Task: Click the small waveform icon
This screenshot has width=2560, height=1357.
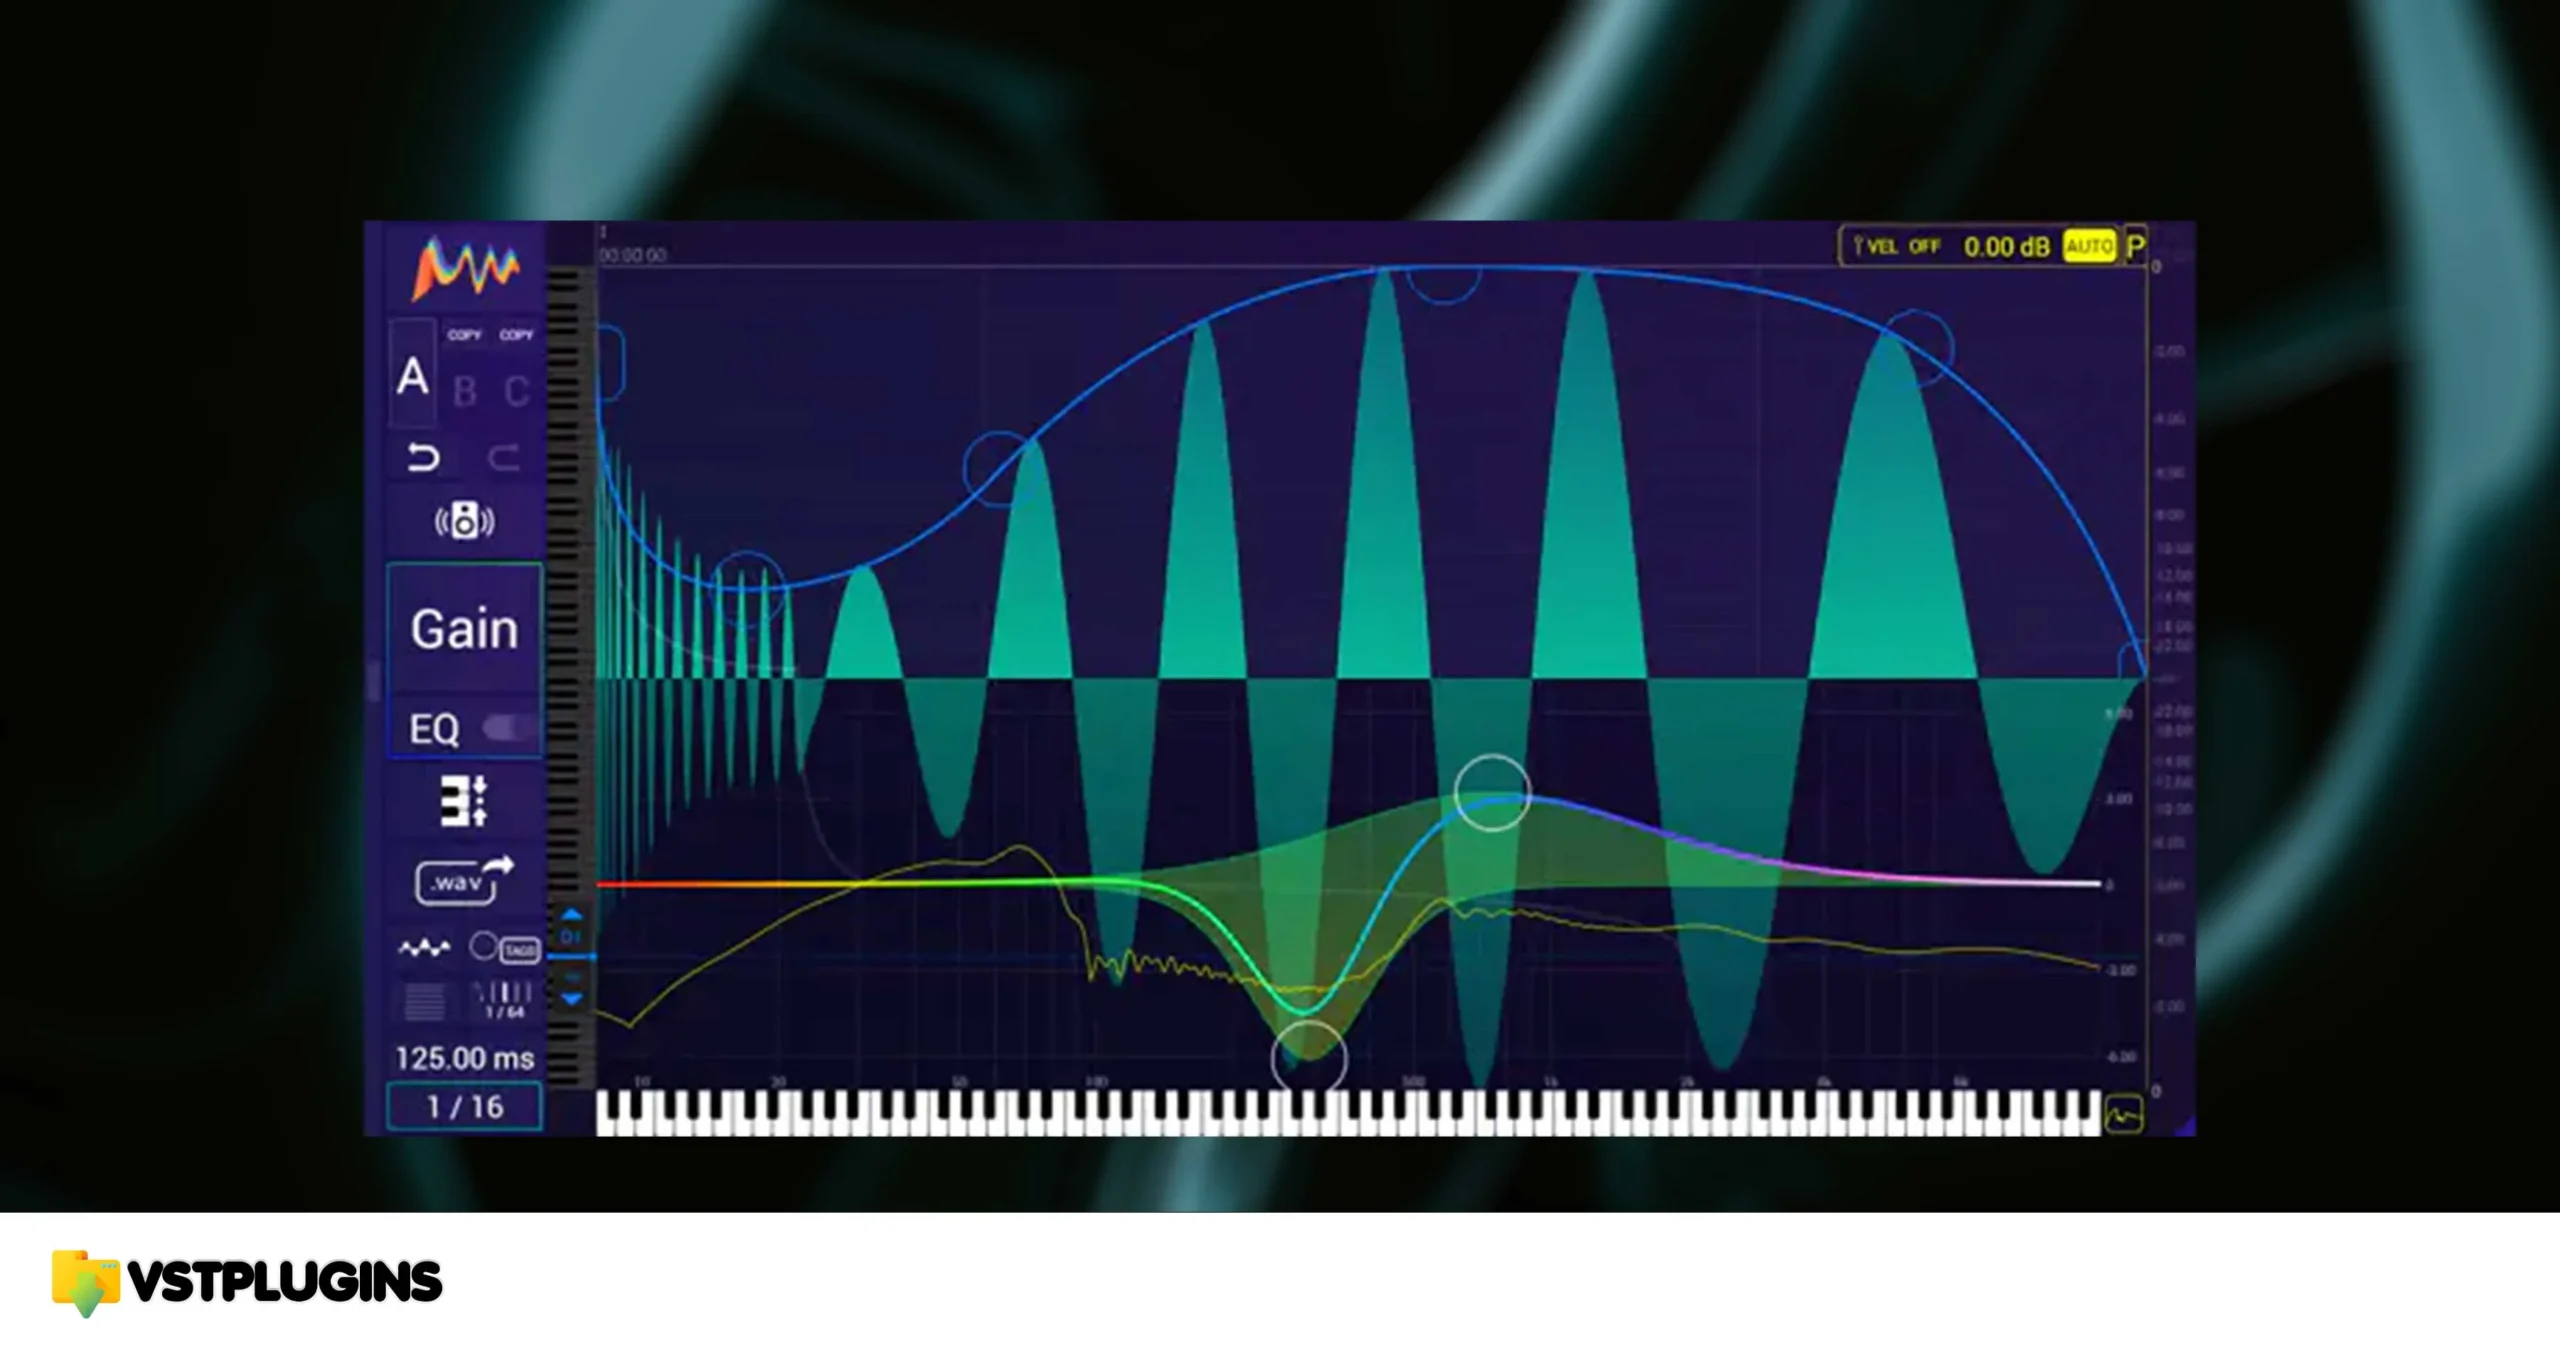Action: click(424, 947)
